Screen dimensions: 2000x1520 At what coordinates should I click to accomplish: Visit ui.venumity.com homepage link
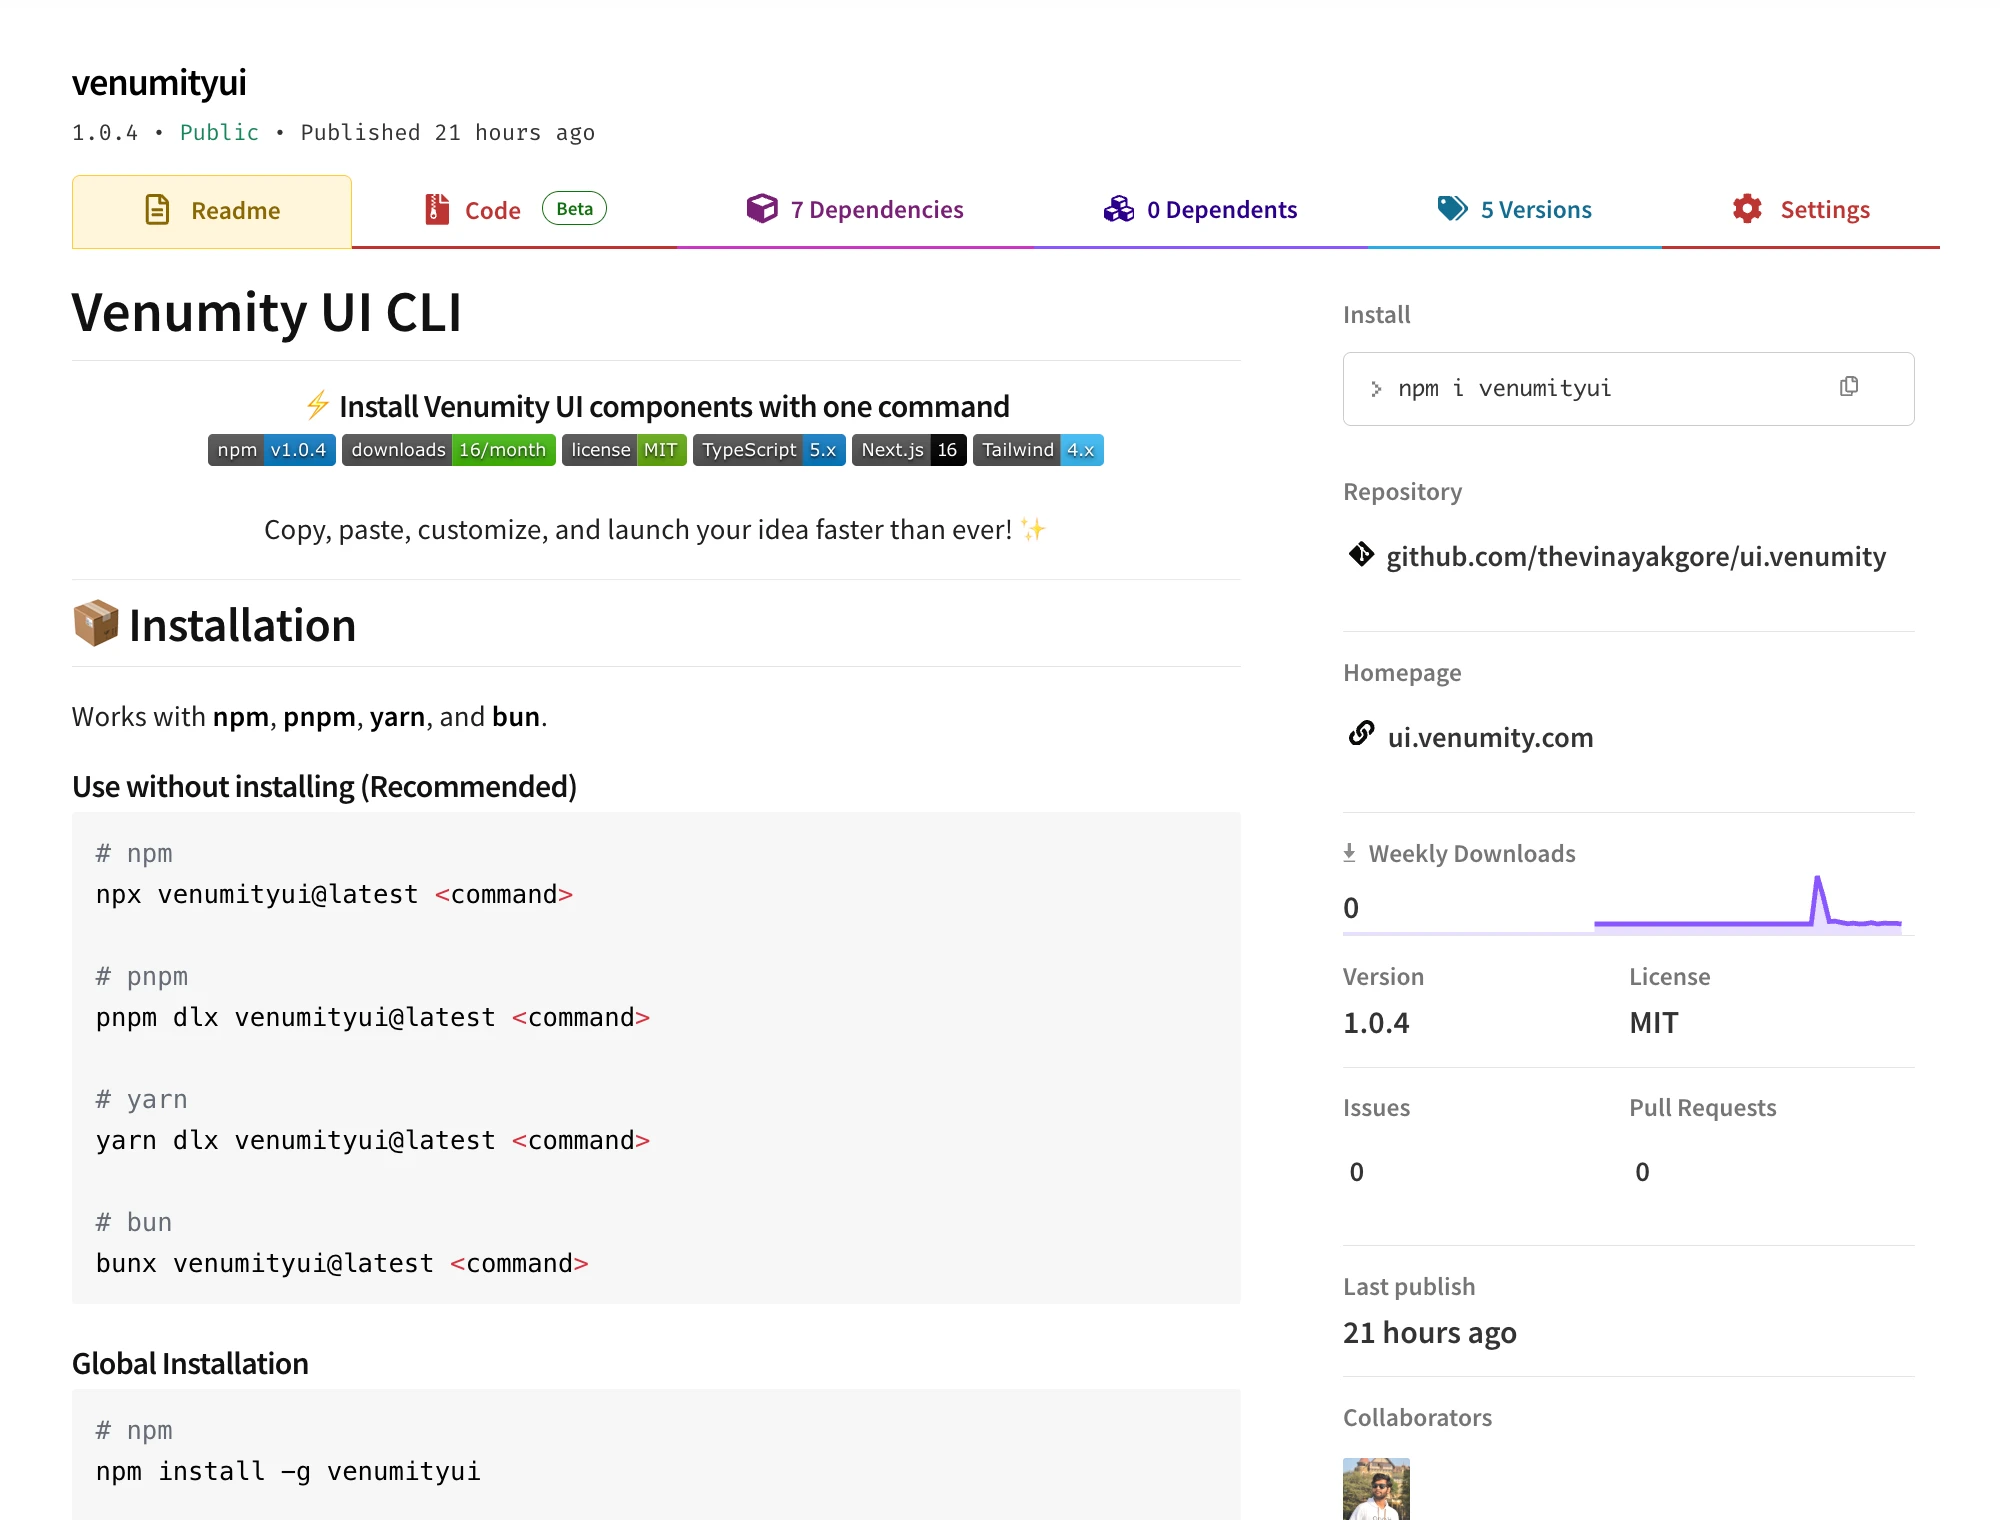[1490, 737]
